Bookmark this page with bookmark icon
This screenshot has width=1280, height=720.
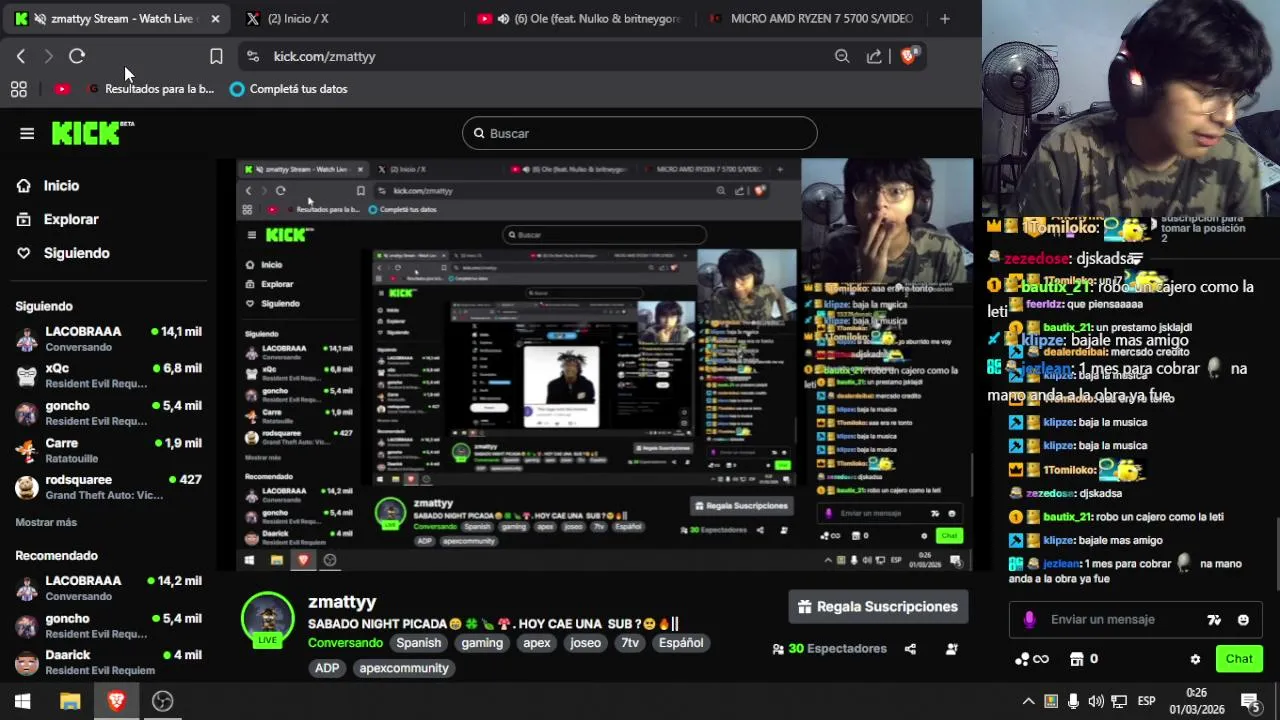pos(216,56)
